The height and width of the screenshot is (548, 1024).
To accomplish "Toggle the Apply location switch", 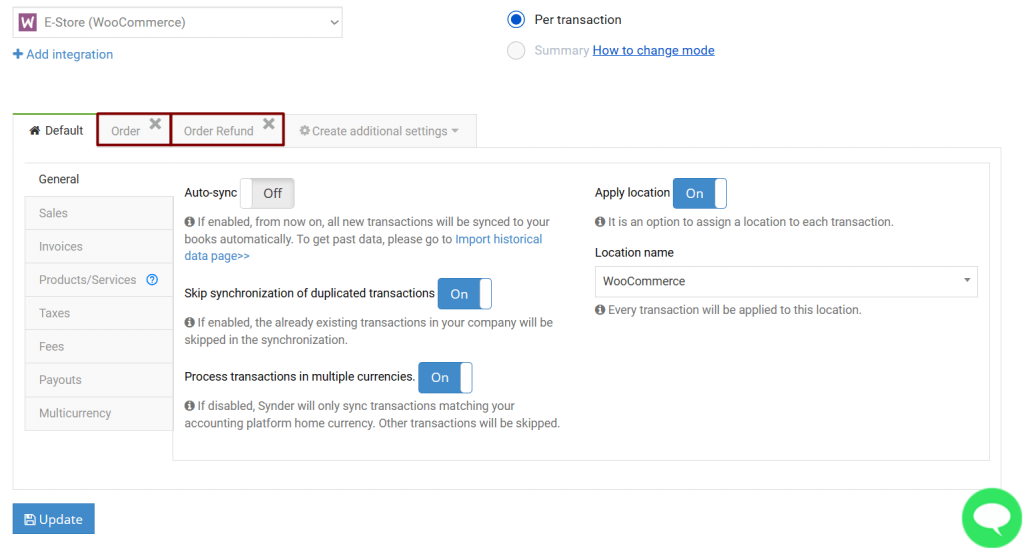I will point(700,193).
